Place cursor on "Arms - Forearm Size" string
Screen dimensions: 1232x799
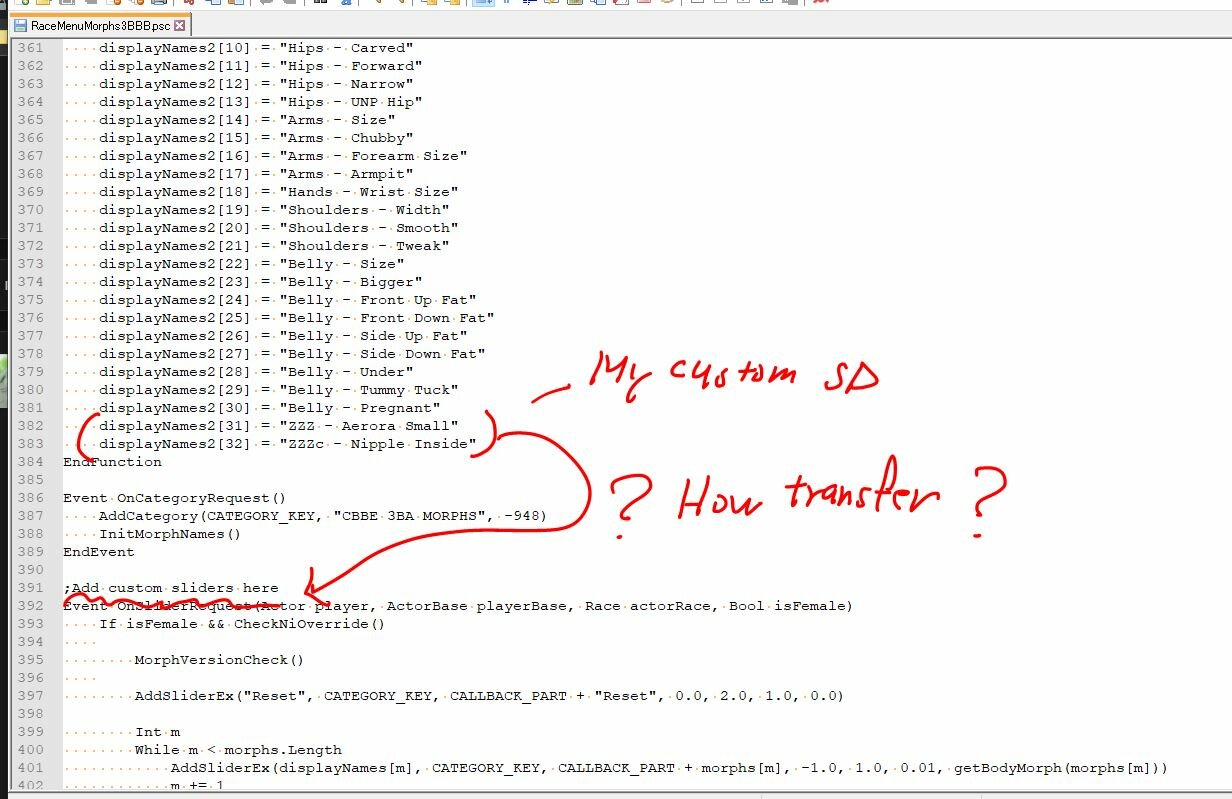tap(373, 156)
